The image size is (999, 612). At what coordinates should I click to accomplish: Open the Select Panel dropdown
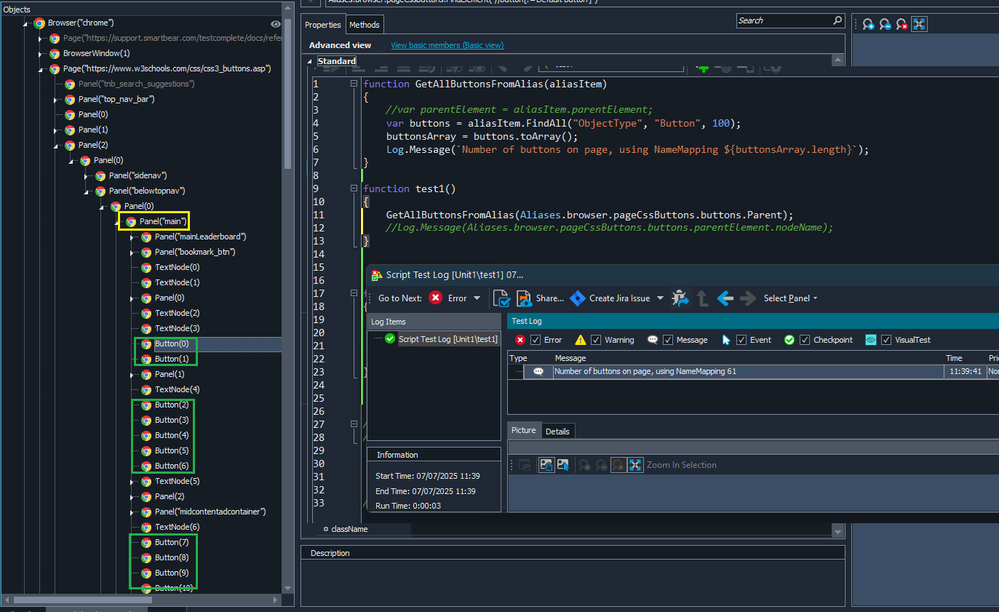coord(790,298)
